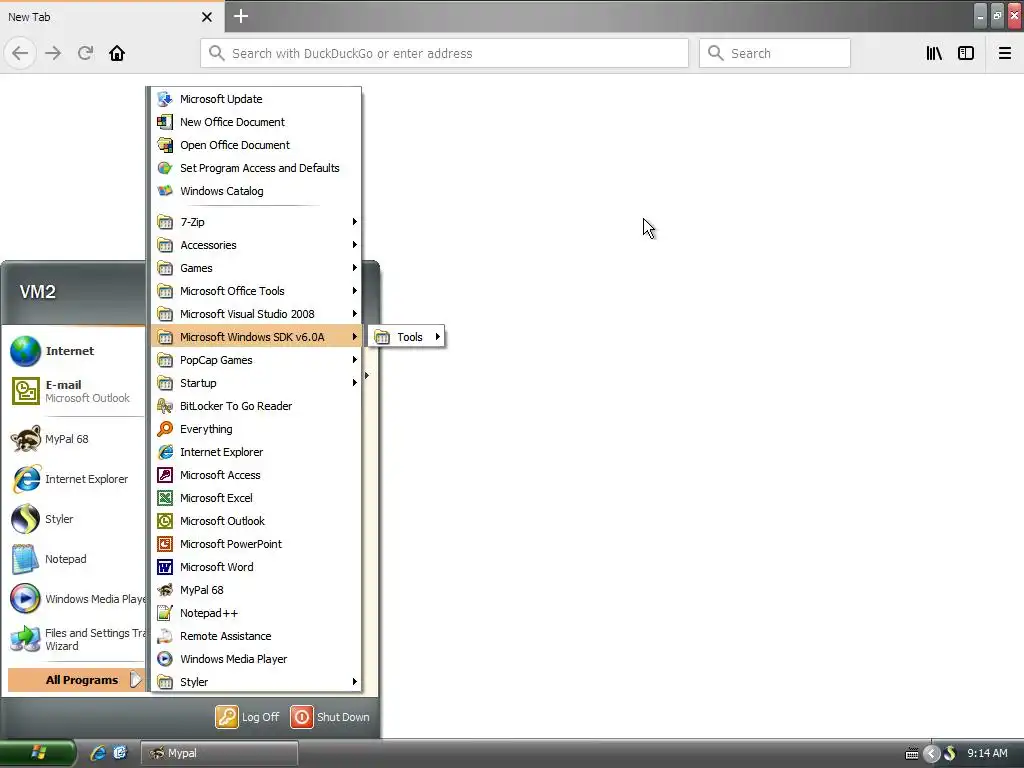Choose New Office Document
This screenshot has height=768, width=1024.
click(x=256, y=122)
